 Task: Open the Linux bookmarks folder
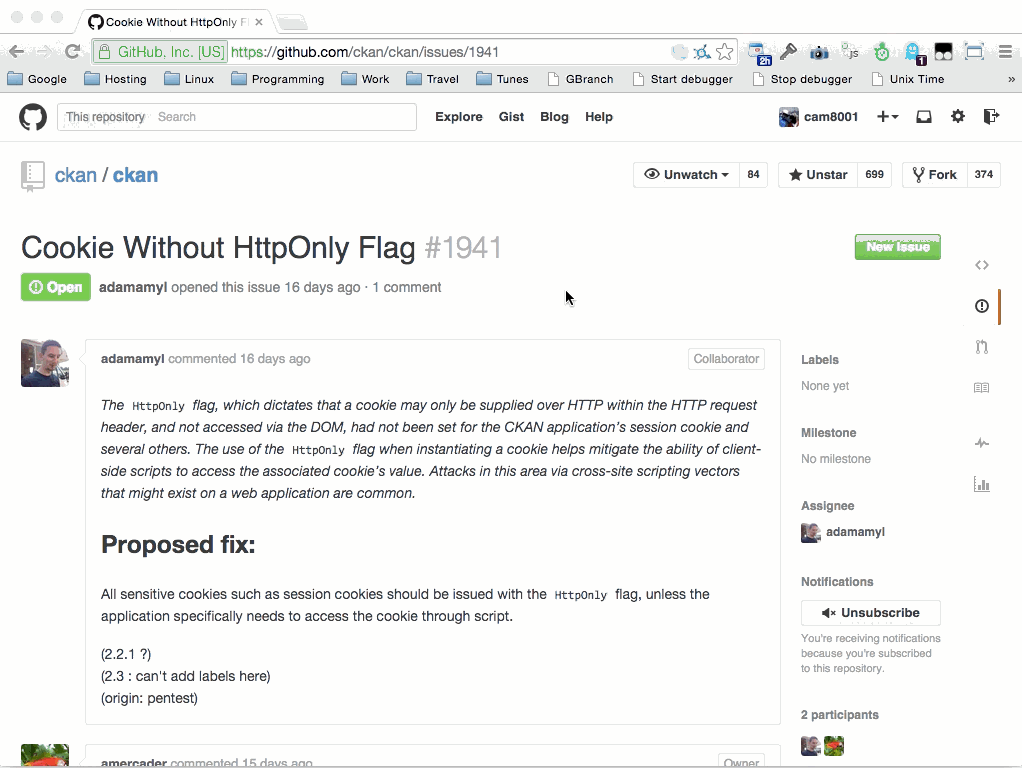[x=189, y=79]
